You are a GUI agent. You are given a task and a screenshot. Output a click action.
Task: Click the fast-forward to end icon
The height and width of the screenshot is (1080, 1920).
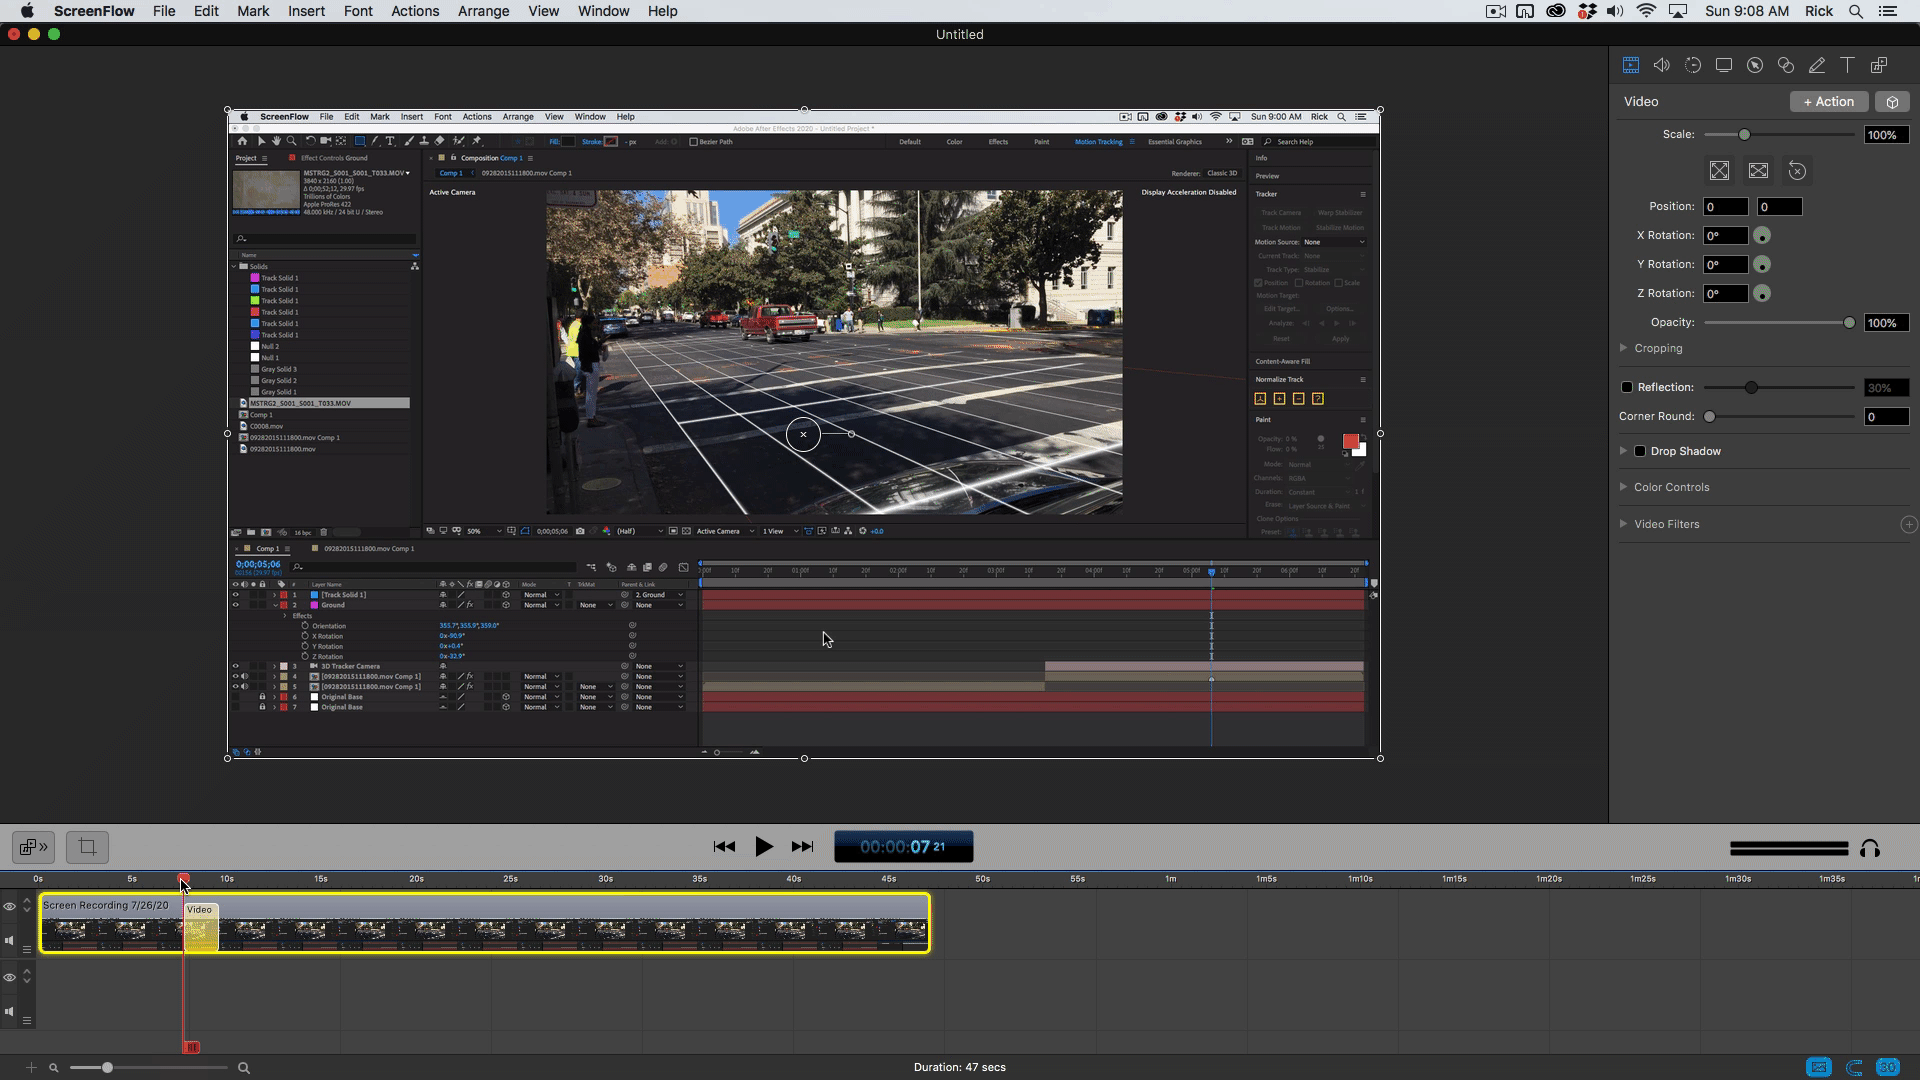(x=802, y=847)
